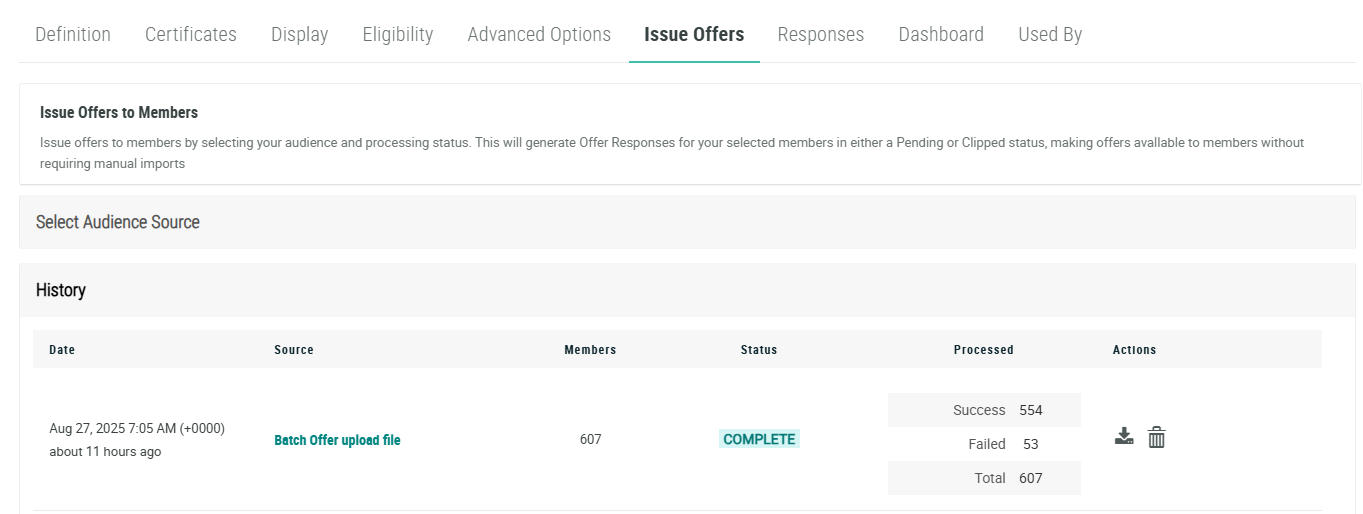Switch to the Used By tab
This screenshot has height=514, width=1363.
pyautogui.click(x=1050, y=34)
